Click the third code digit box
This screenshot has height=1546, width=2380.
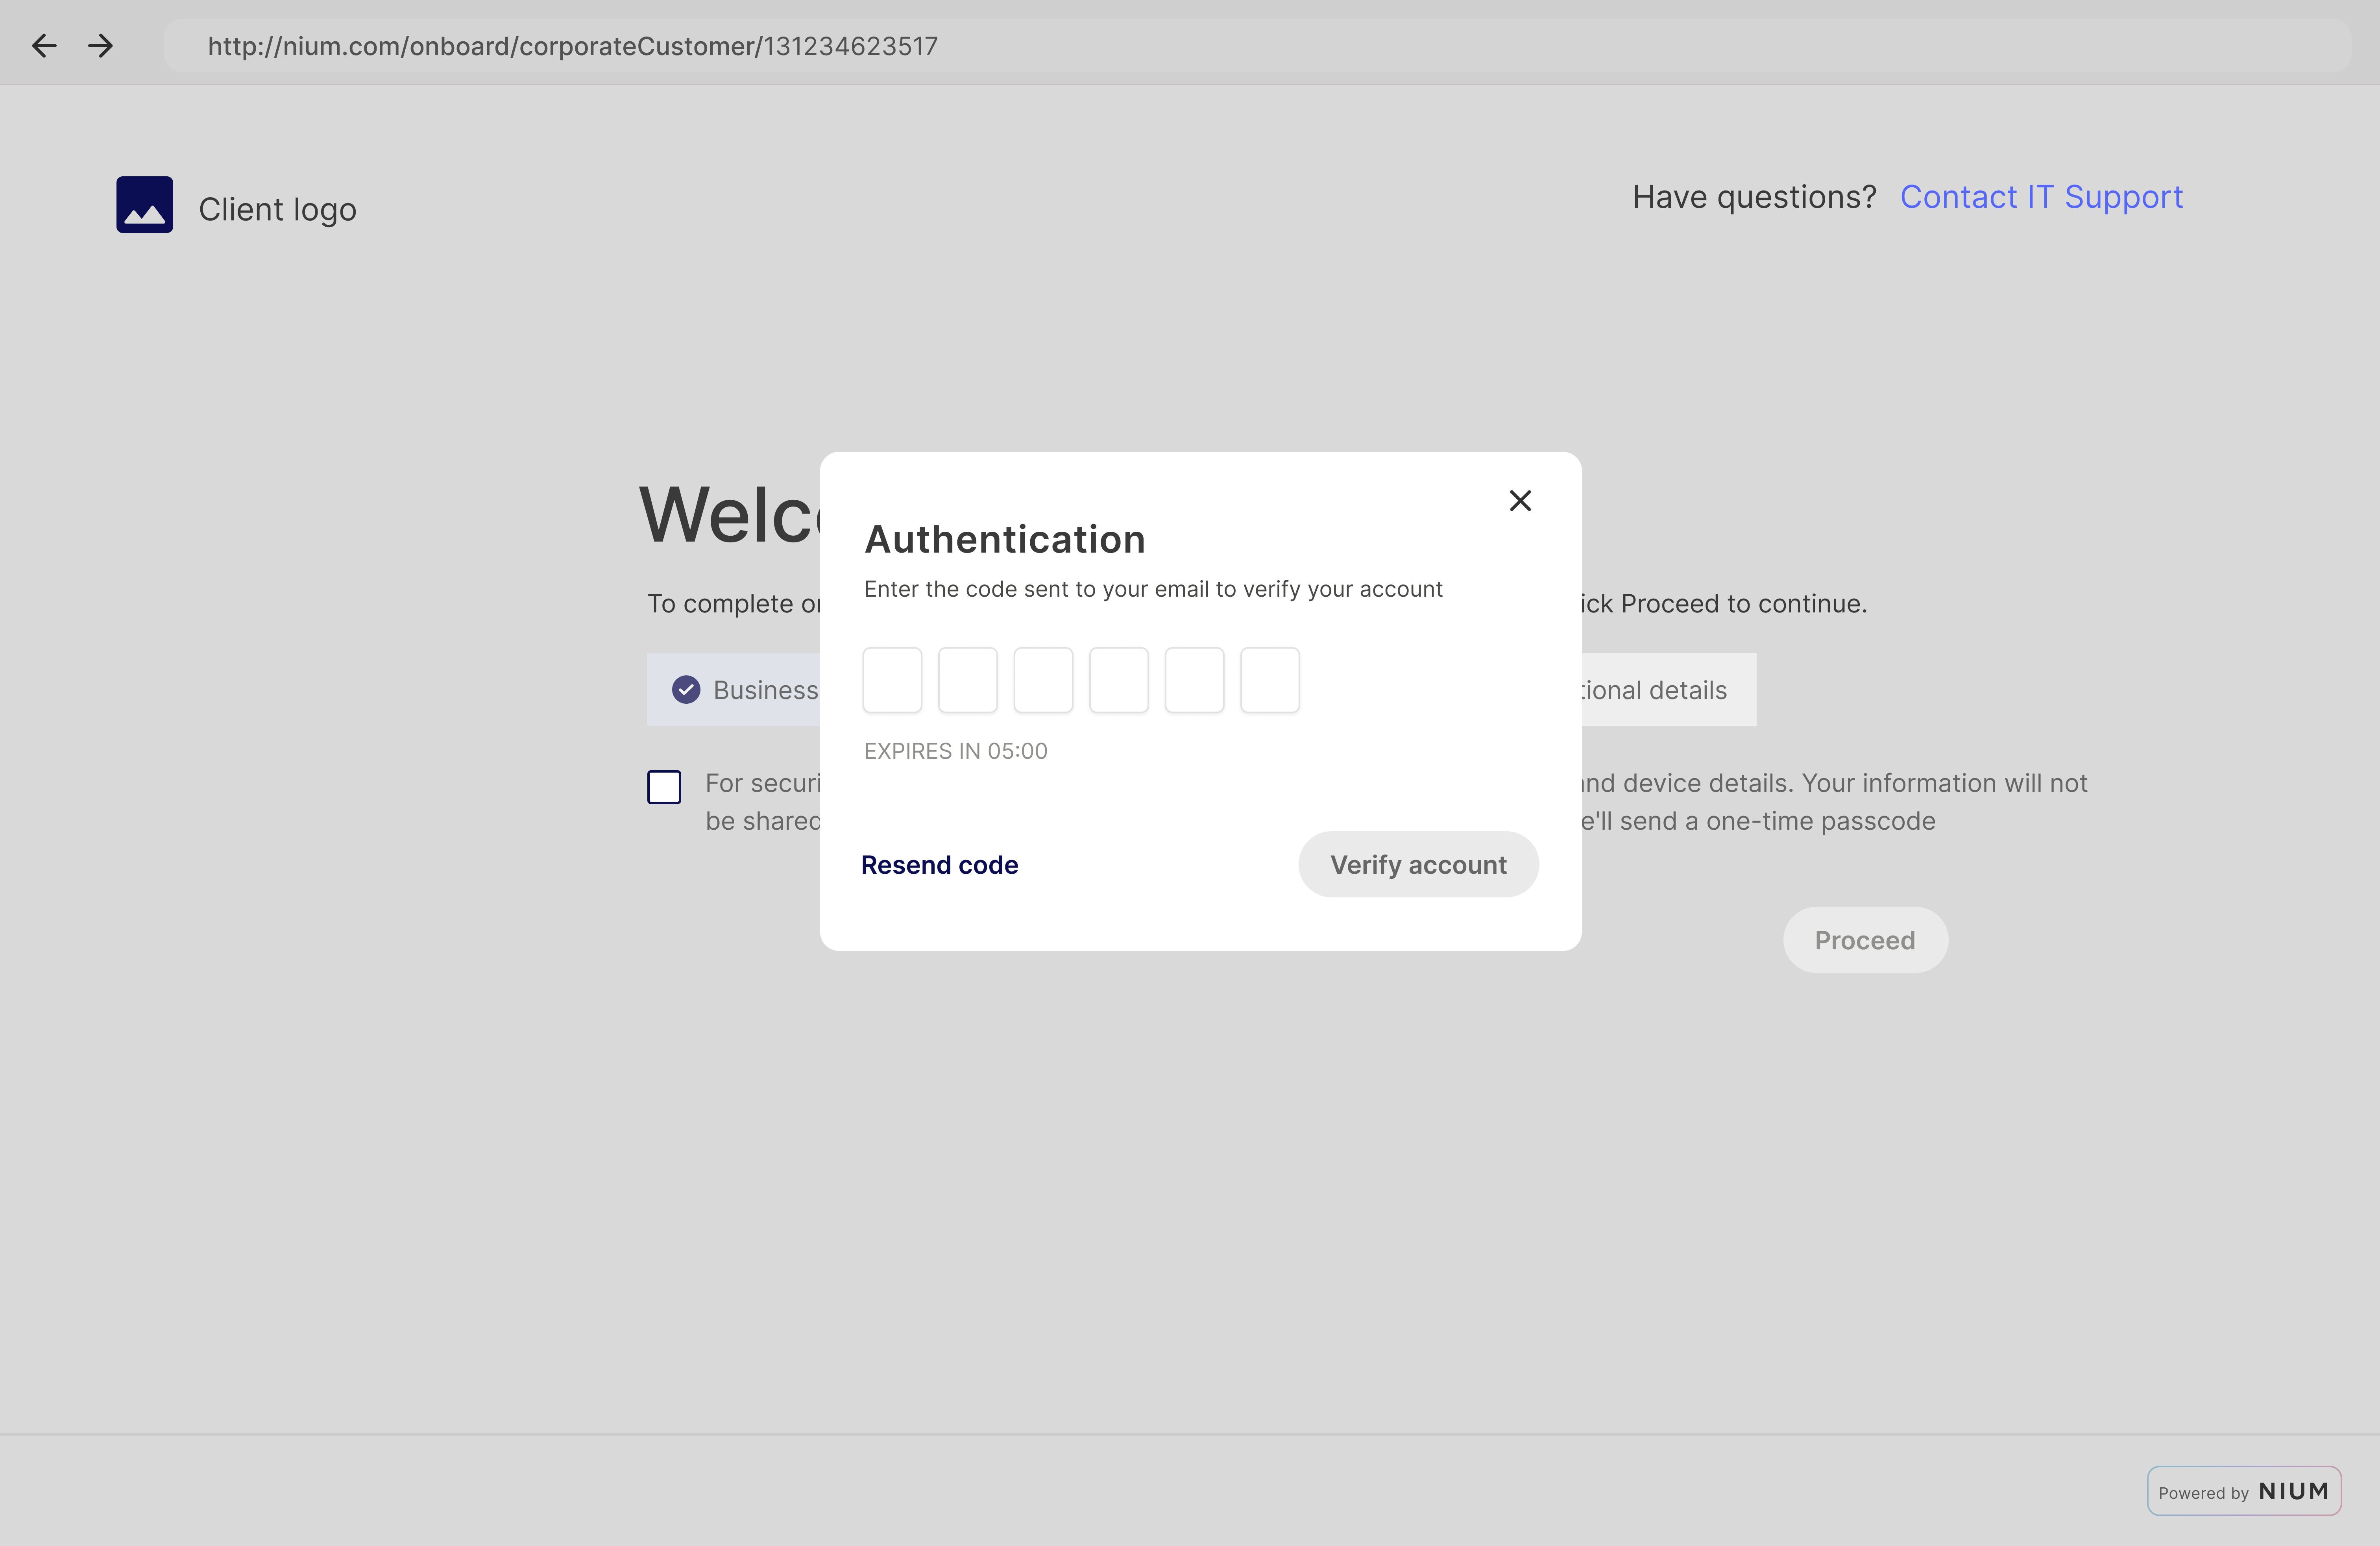pyautogui.click(x=1043, y=680)
